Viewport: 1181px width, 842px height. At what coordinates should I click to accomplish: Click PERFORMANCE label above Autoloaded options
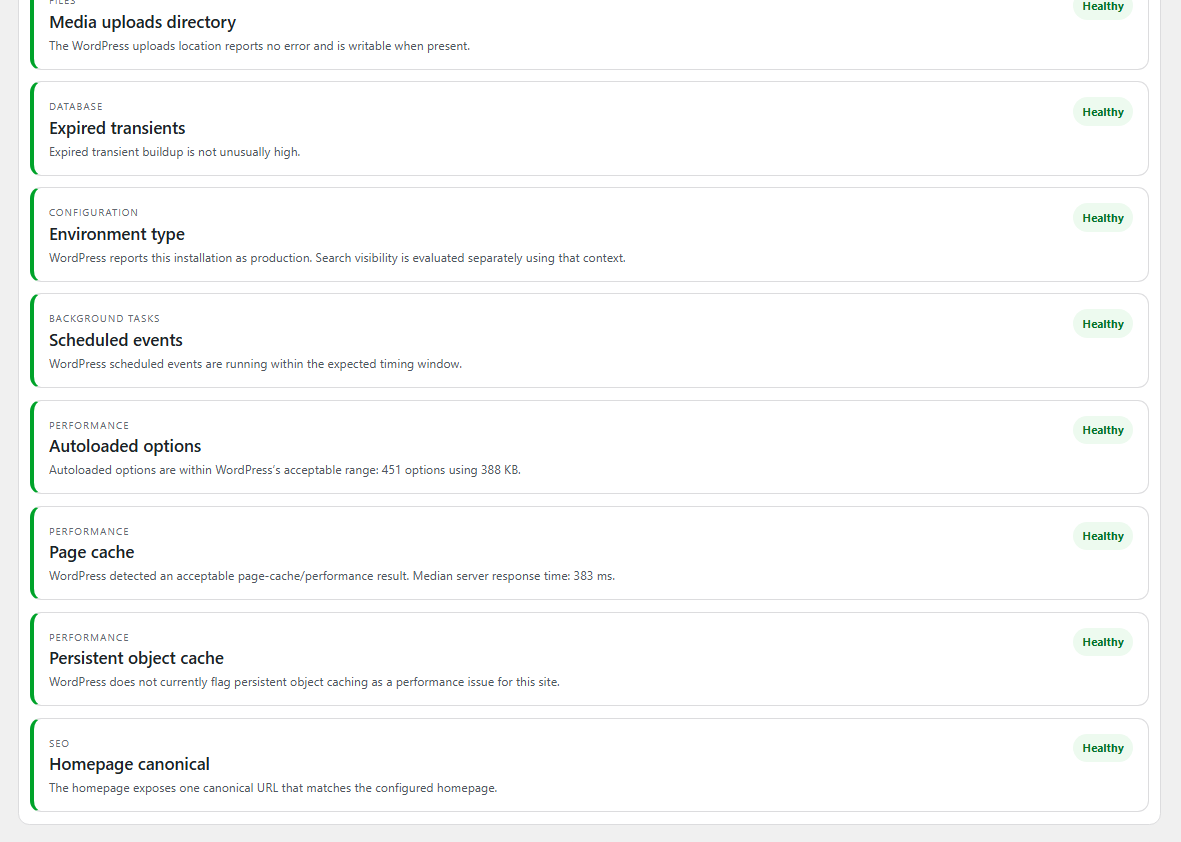(x=89, y=426)
